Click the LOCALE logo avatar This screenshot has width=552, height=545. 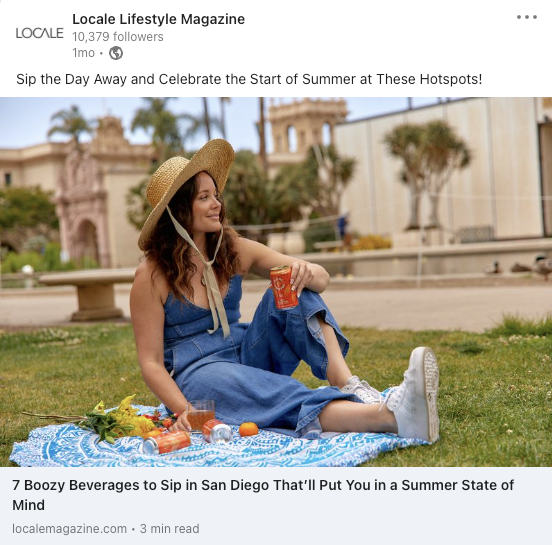(x=39, y=33)
